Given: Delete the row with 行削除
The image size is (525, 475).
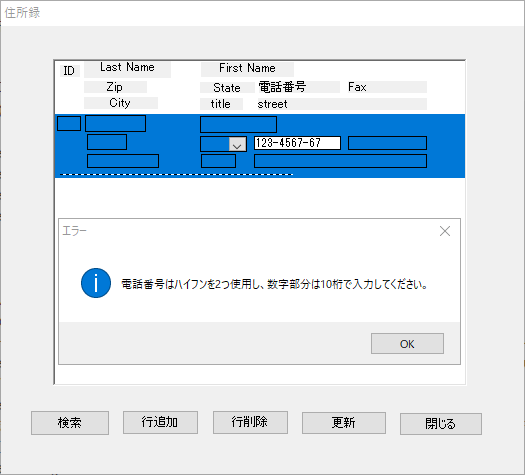Looking at the screenshot, I should tap(250, 422).
